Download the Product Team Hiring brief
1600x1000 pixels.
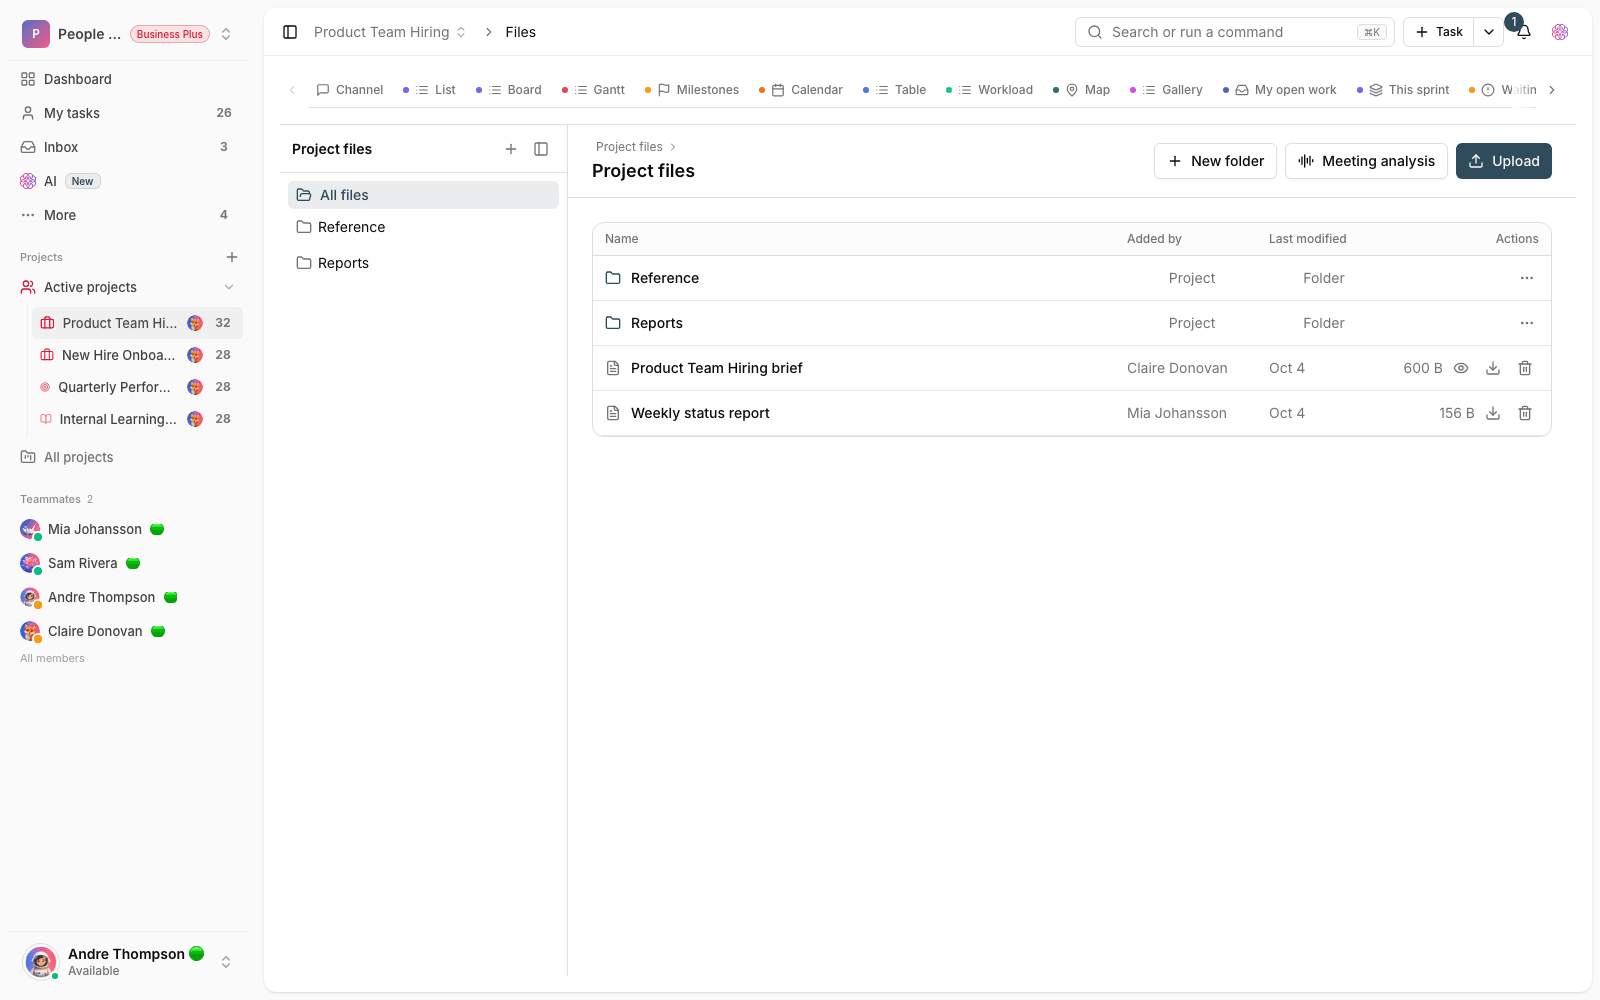point(1493,368)
